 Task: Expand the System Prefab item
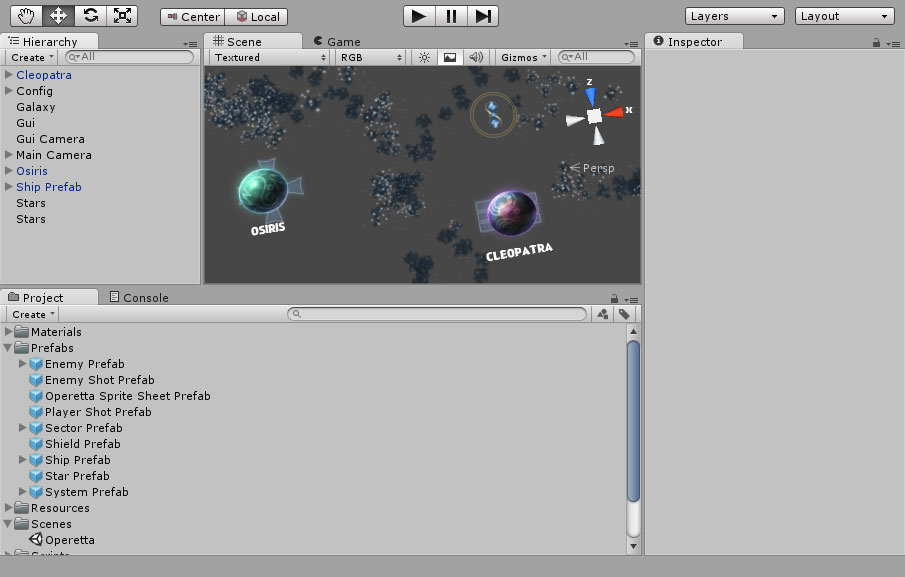(x=23, y=492)
